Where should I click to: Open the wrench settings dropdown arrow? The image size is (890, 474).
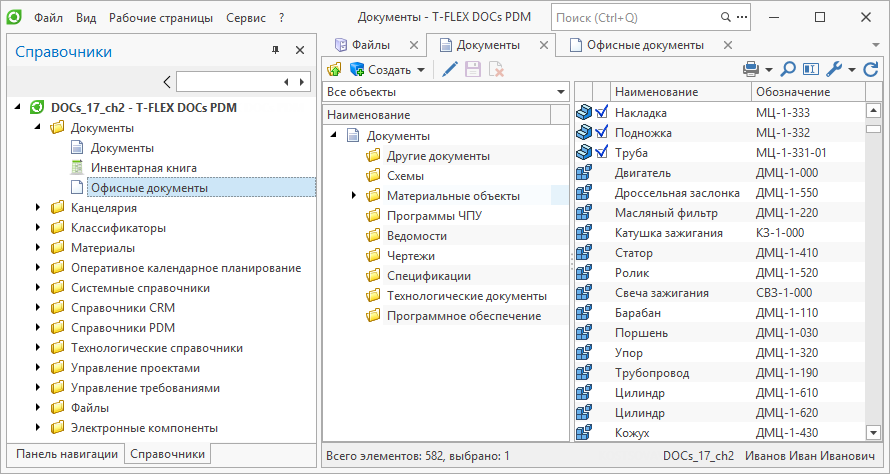click(x=852, y=70)
